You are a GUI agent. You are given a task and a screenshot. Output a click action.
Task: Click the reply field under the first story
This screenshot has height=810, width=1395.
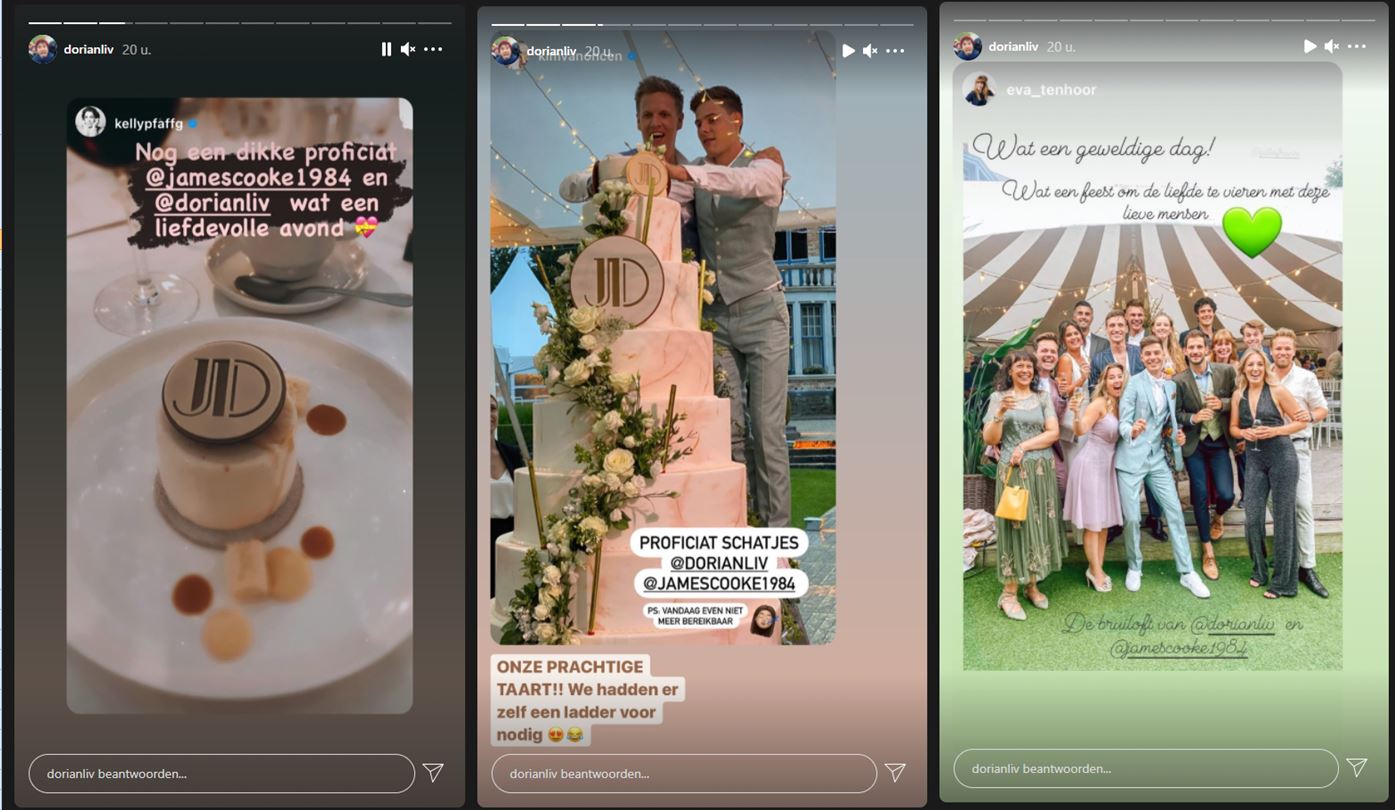[222, 773]
